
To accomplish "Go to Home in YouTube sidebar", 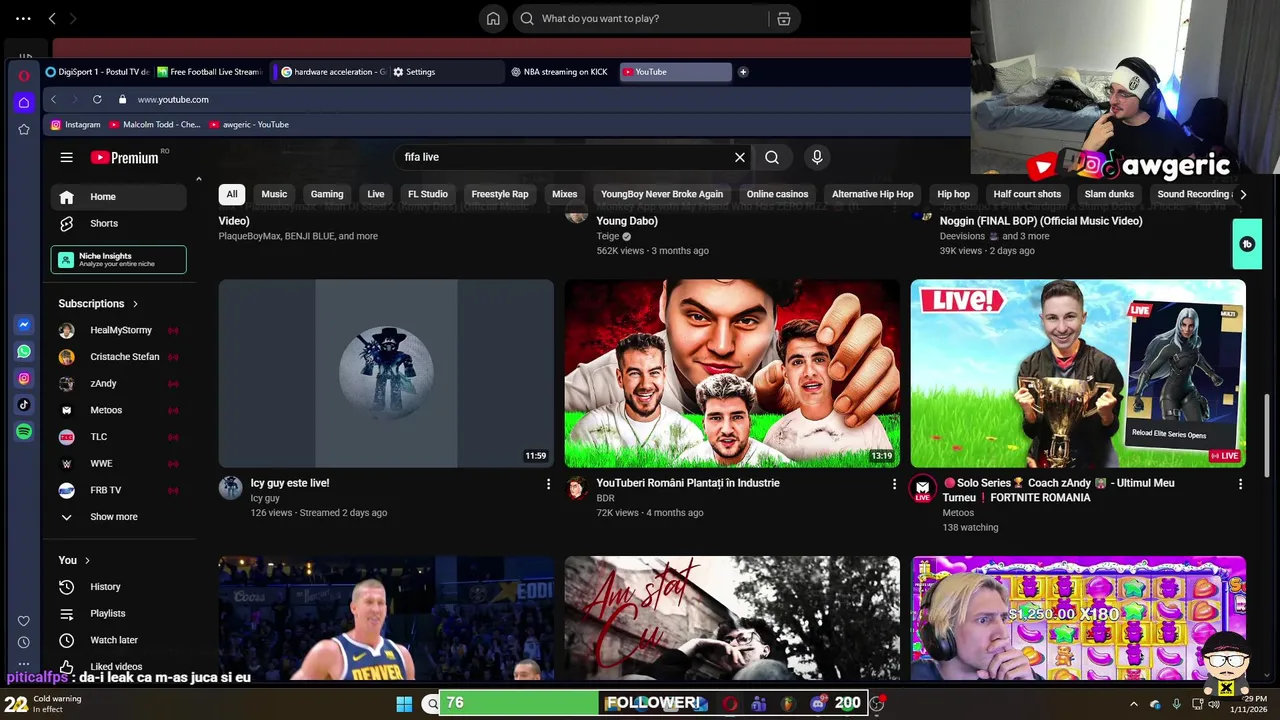I will (x=118, y=197).
